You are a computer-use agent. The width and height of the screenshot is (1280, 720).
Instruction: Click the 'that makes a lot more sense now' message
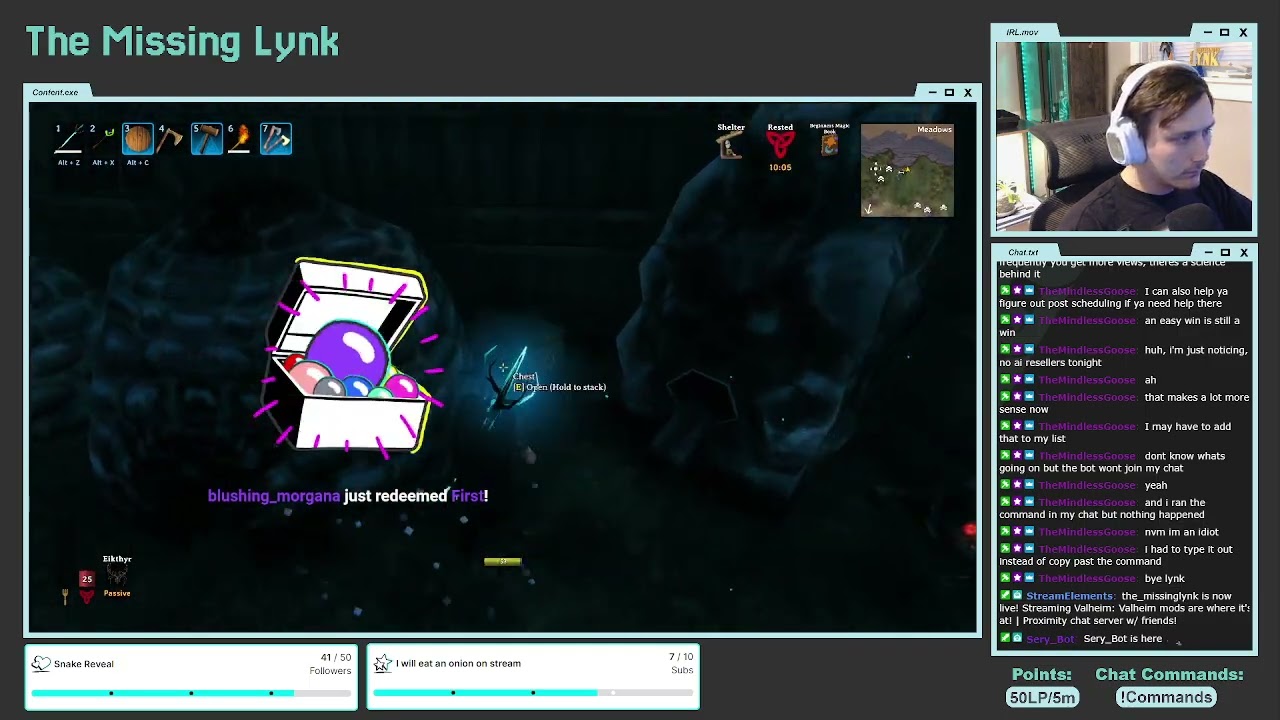coord(1124,403)
